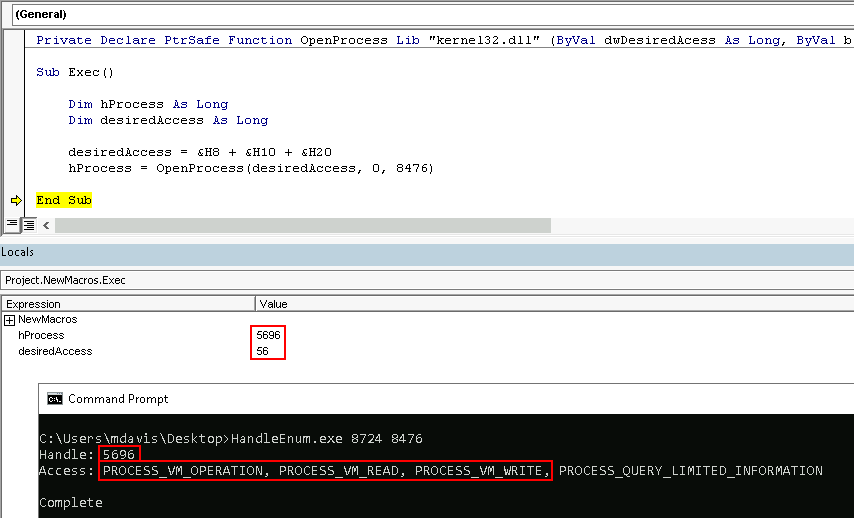854x518 pixels.
Task: Switch to Full Module View icon
Action: [x=28, y=225]
